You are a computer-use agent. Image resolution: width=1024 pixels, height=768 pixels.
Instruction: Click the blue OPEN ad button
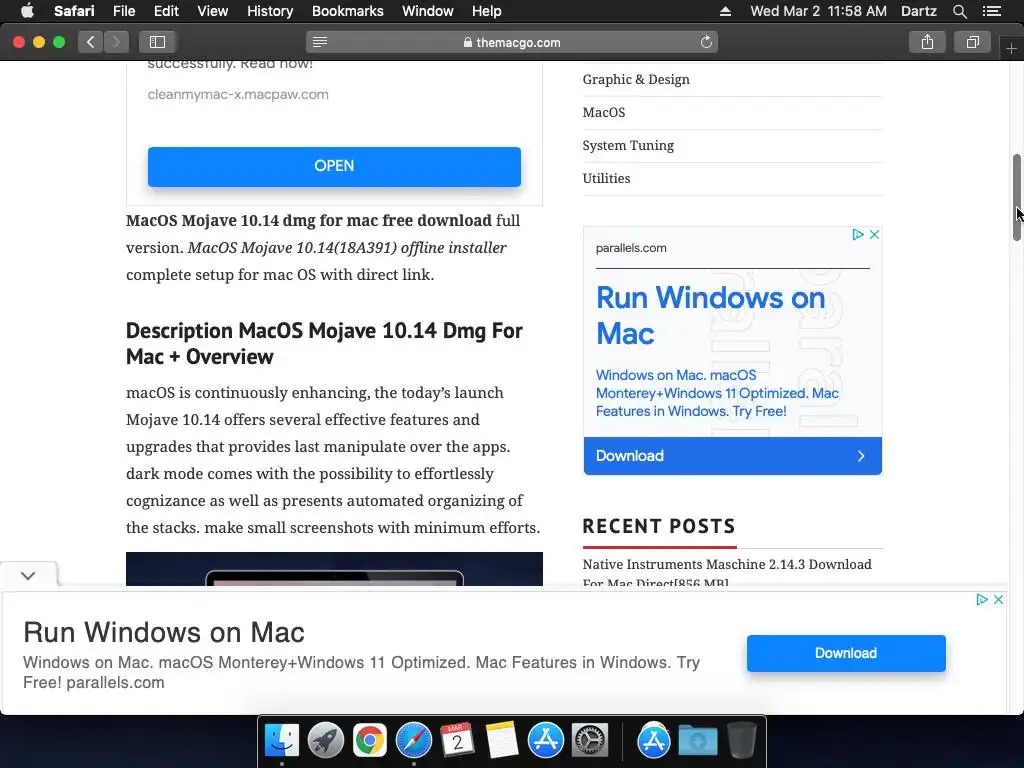click(334, 167)
